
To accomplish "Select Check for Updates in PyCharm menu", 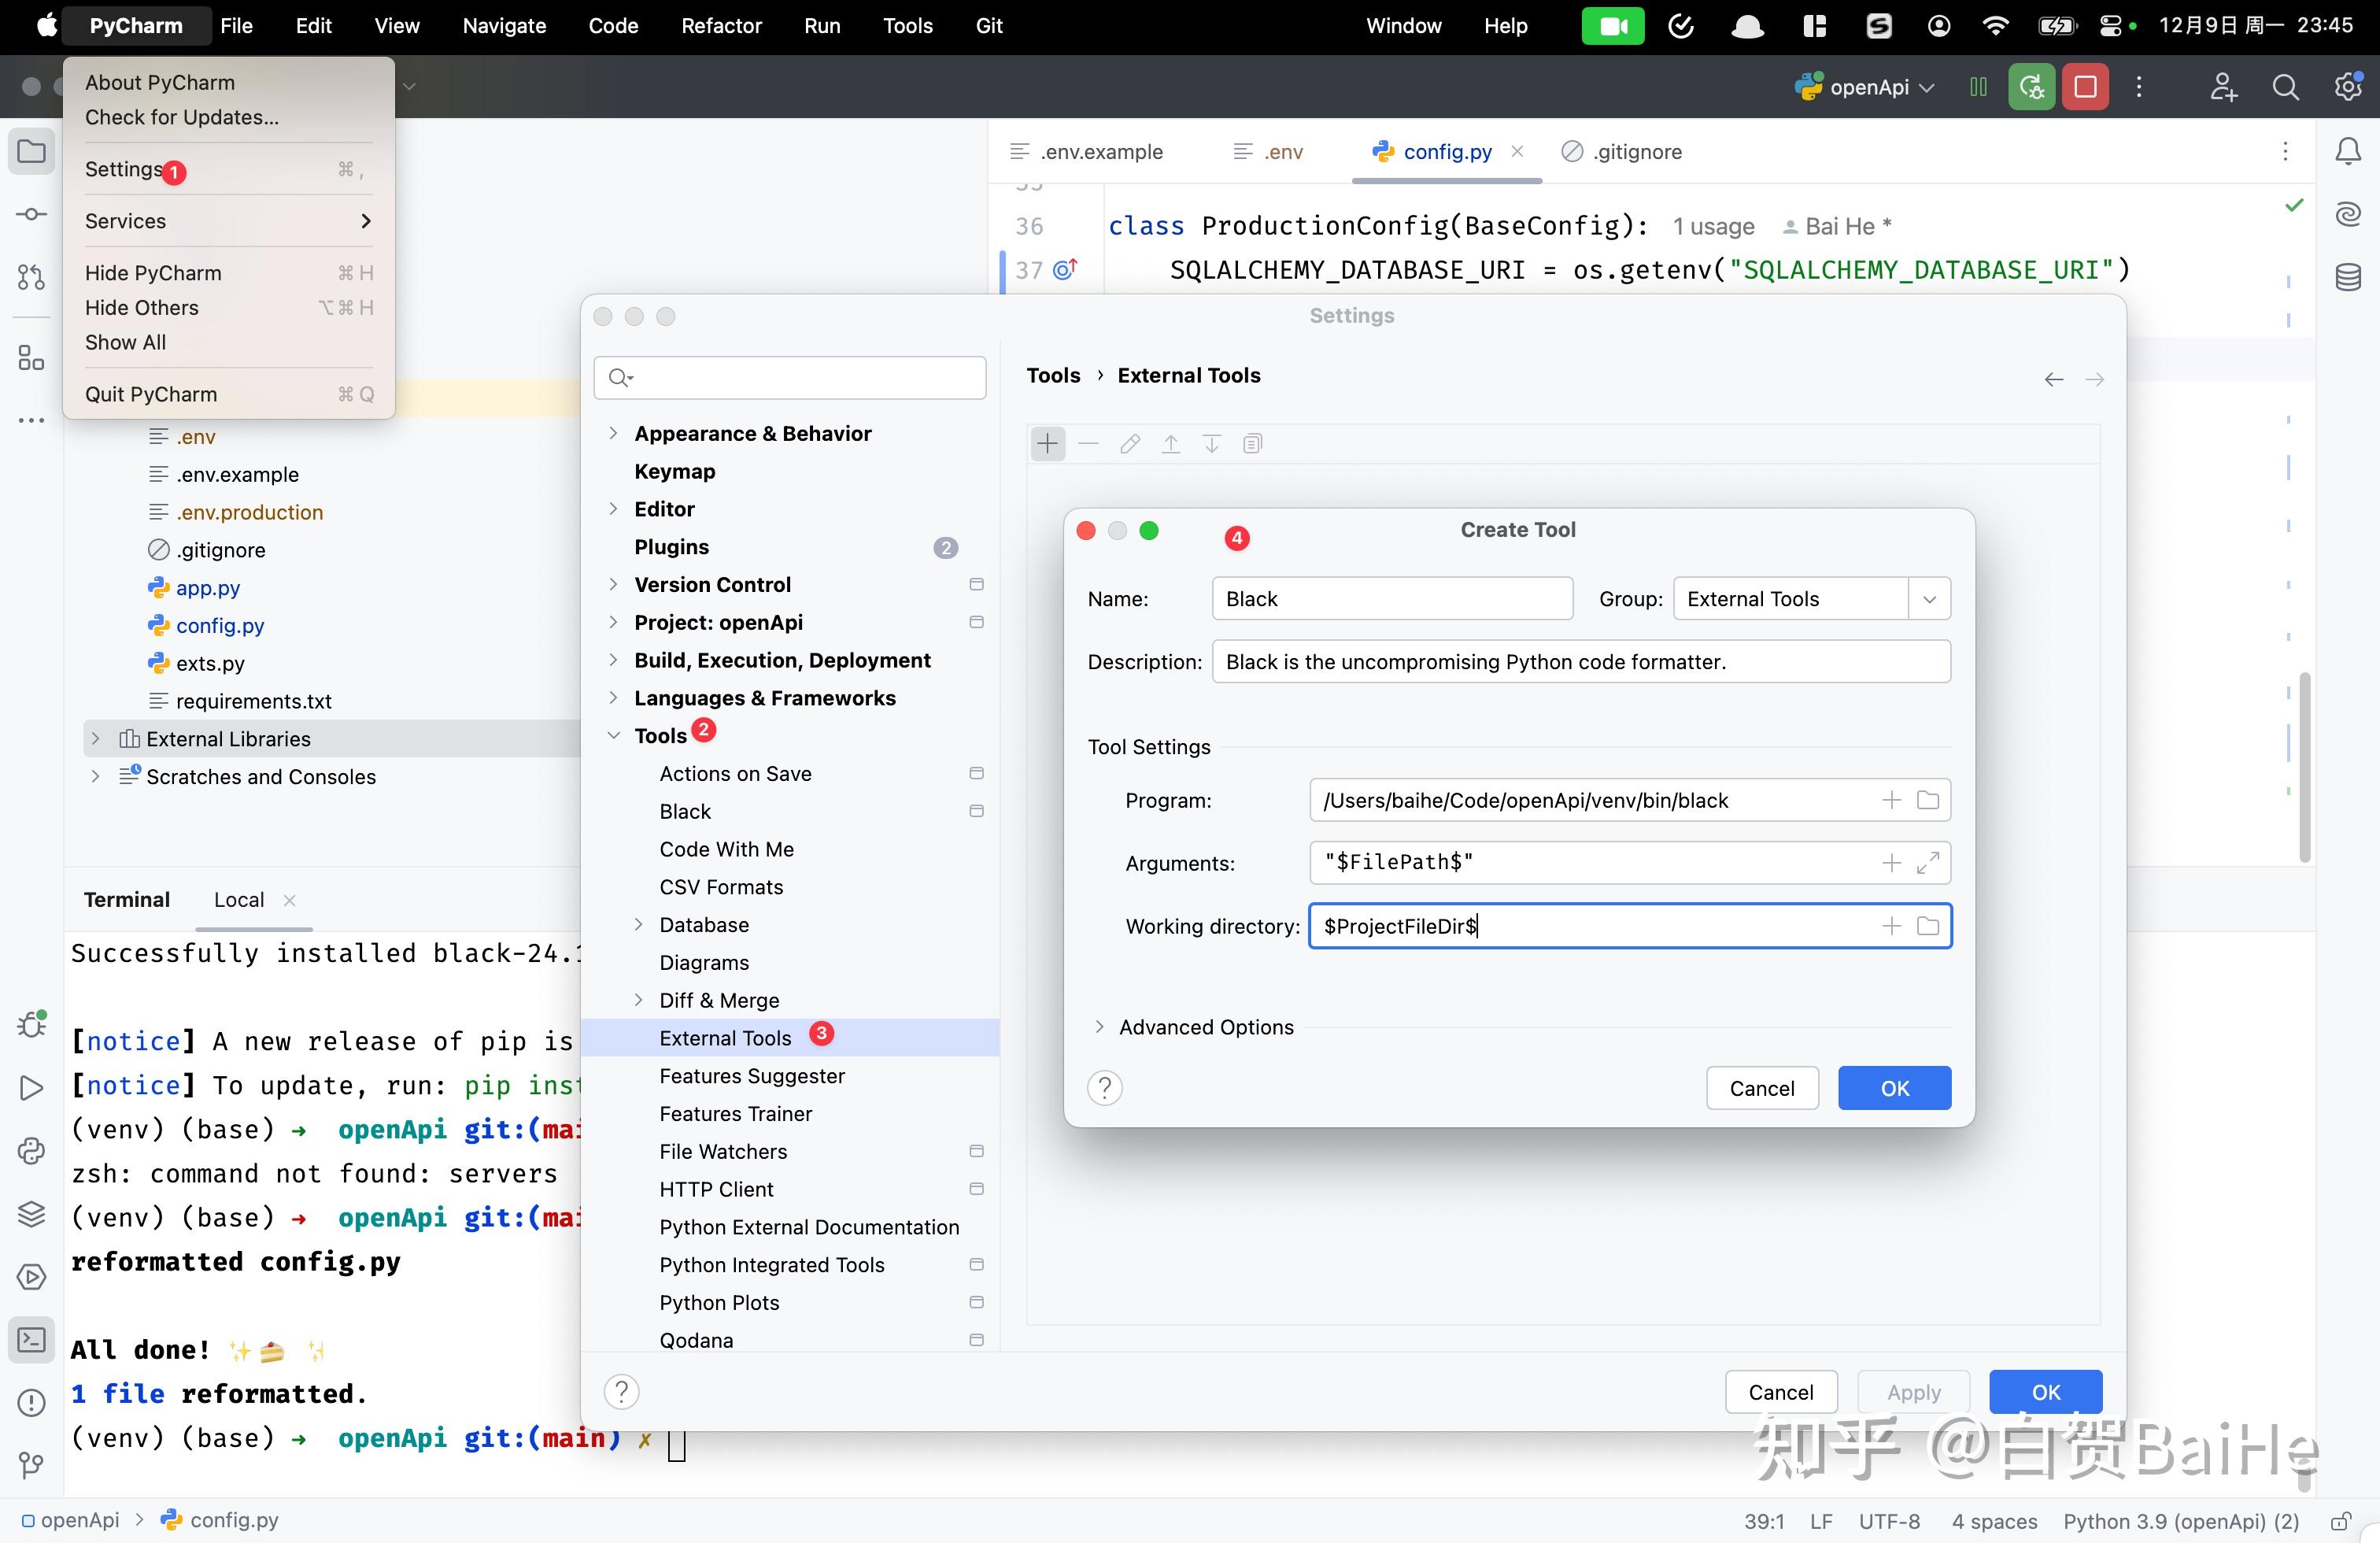I will click(181, 117).
